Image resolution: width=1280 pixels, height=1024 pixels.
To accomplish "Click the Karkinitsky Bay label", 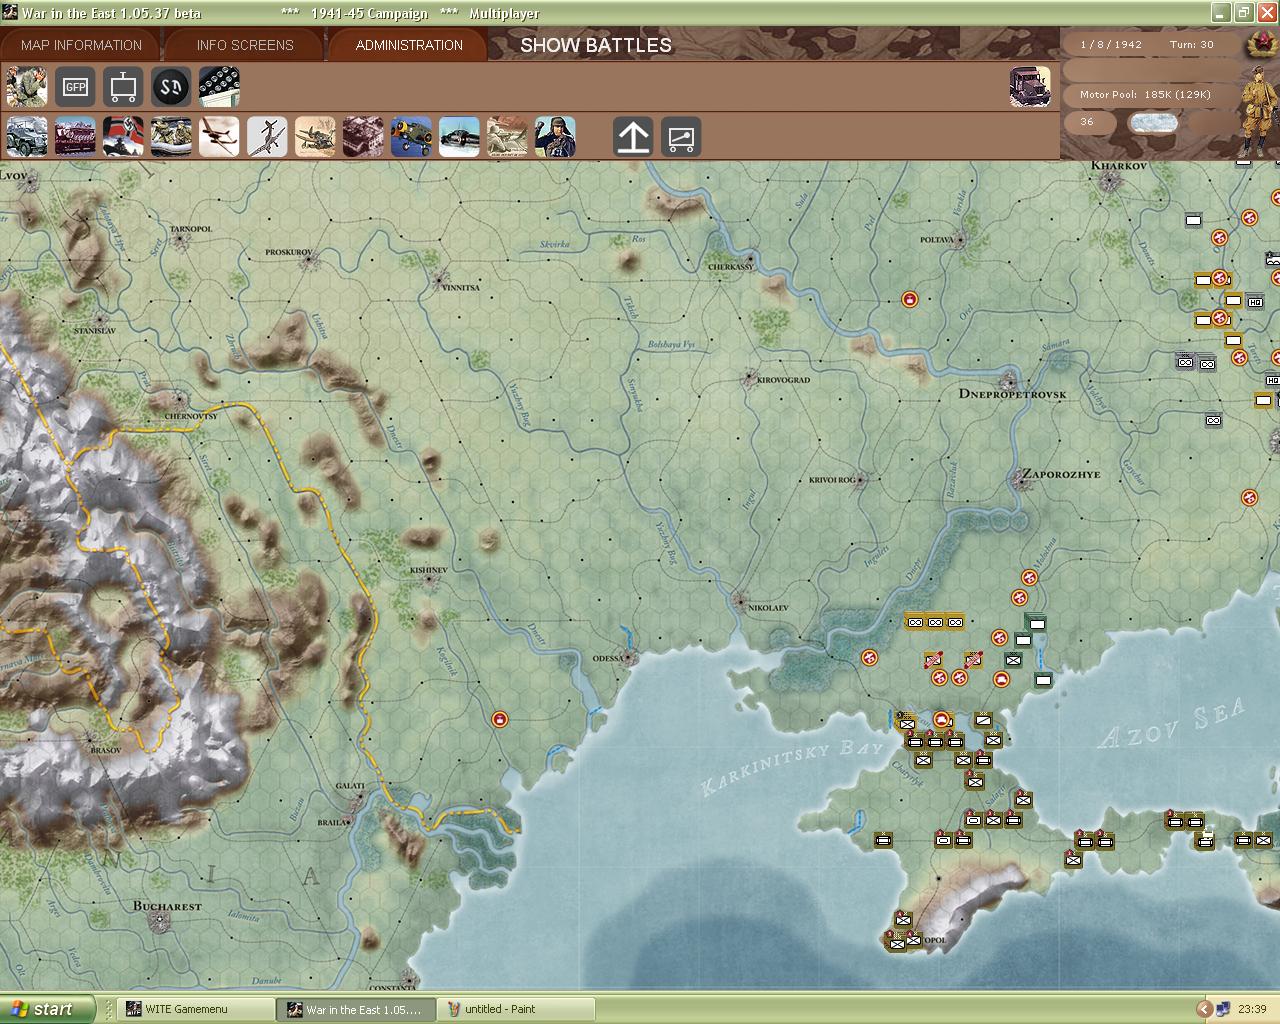I will [793, 766].
